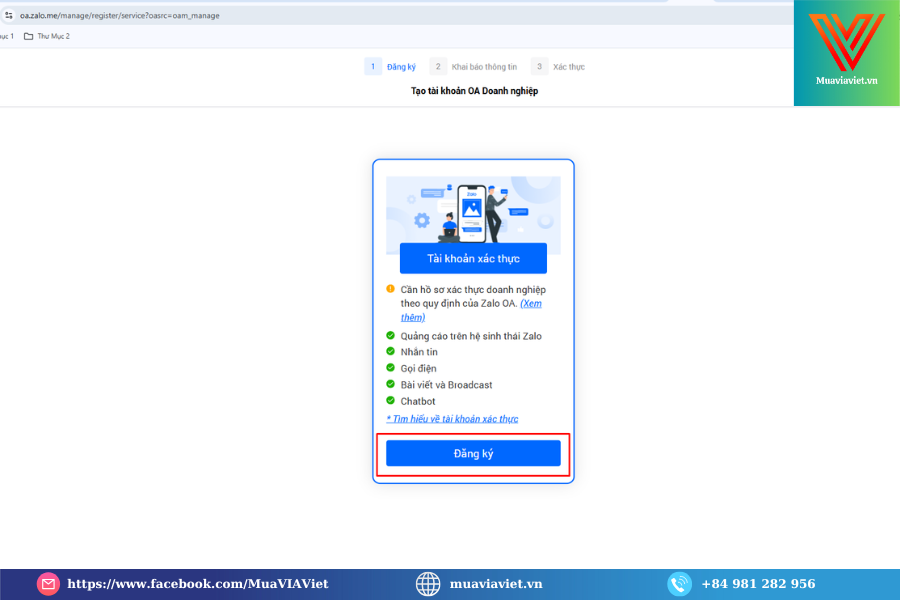900x600 pixels.
Task: Click green check icon beside Bài viết và Broadcast
Action: click(390, 384)
